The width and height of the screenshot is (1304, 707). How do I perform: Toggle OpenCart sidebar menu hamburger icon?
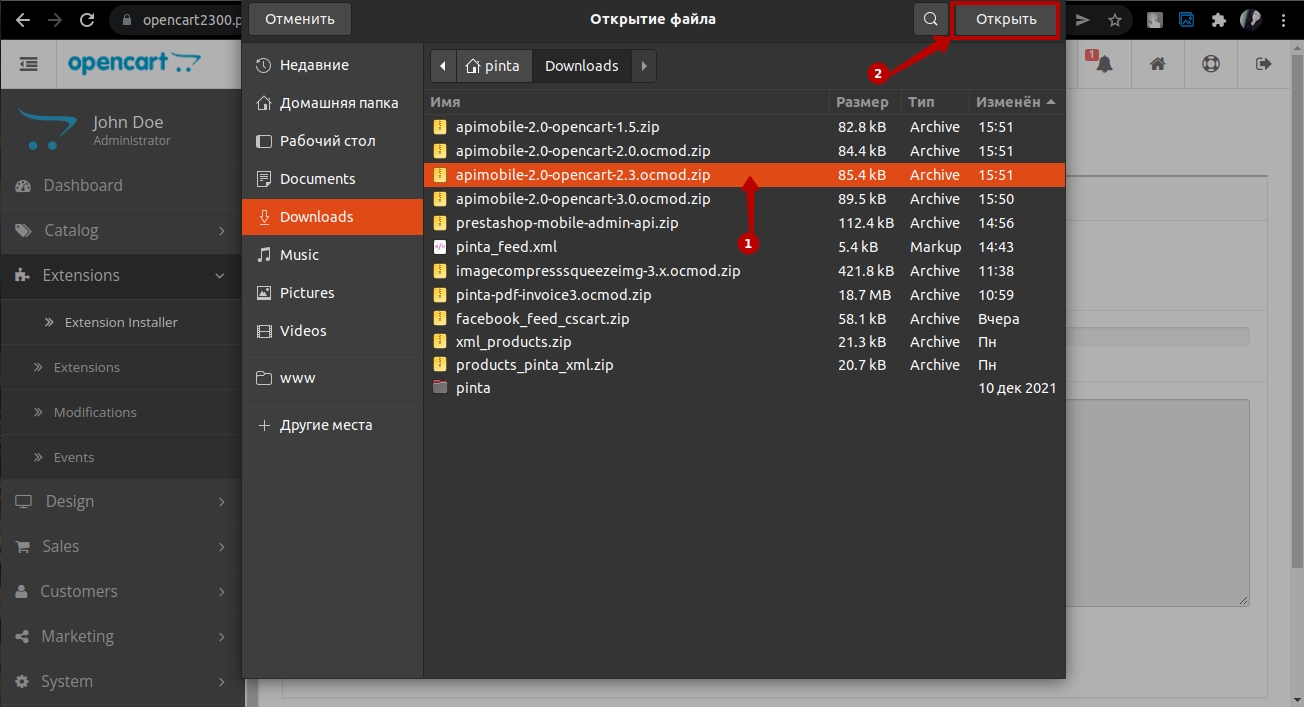coord(29,64)
